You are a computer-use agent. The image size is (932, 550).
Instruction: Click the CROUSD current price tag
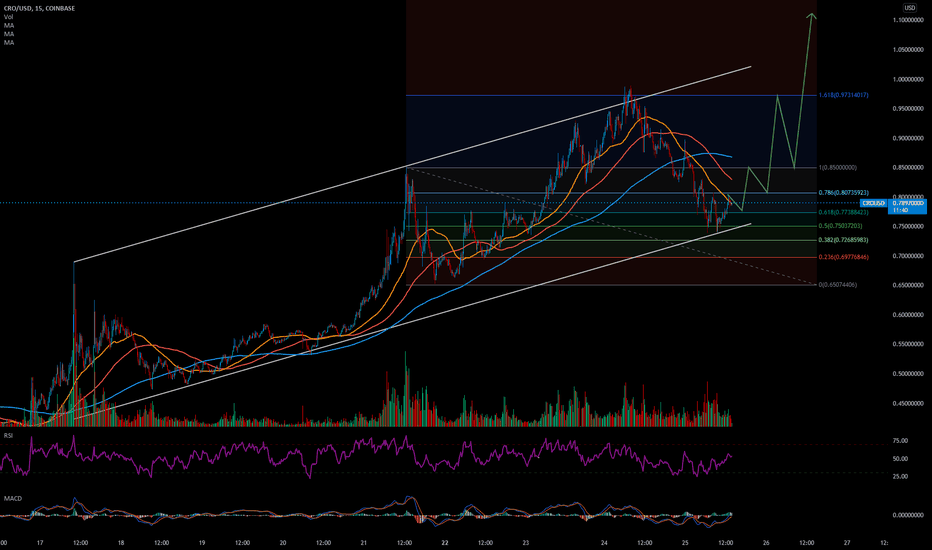coord(874,203)
